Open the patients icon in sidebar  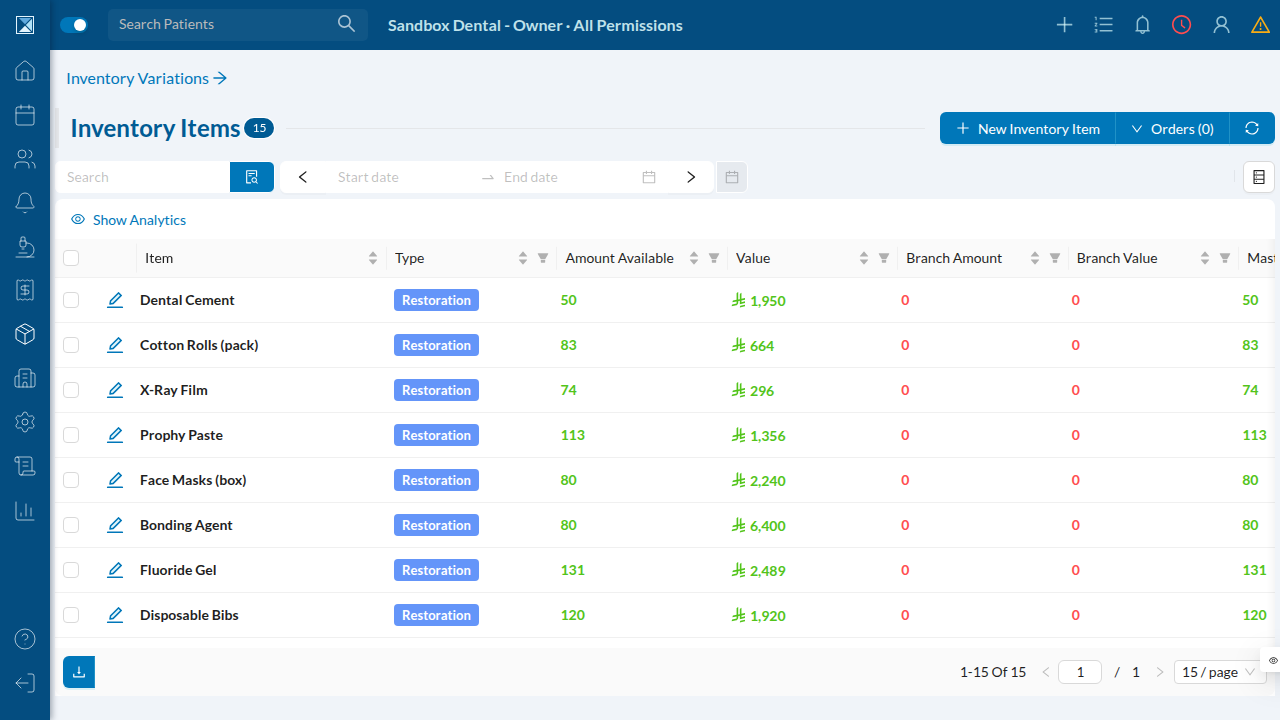tap(25, 159)
